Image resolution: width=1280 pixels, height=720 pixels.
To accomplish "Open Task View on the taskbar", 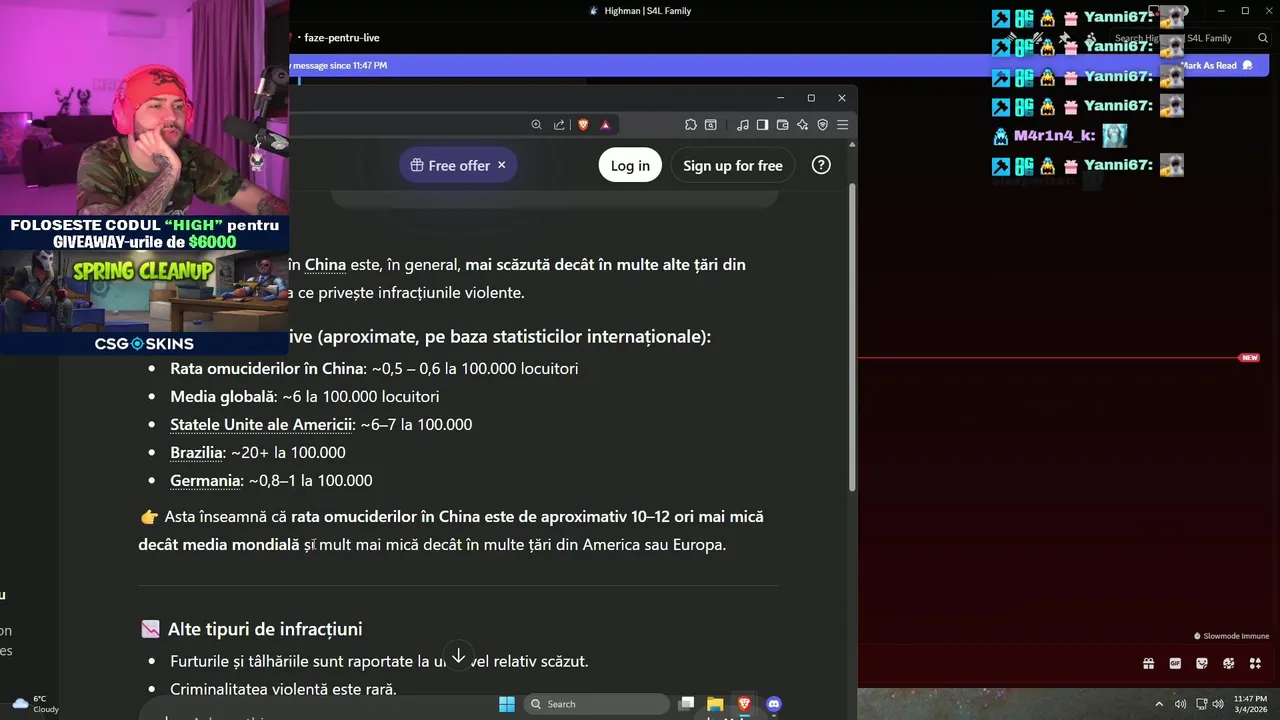I will point(686,704).
